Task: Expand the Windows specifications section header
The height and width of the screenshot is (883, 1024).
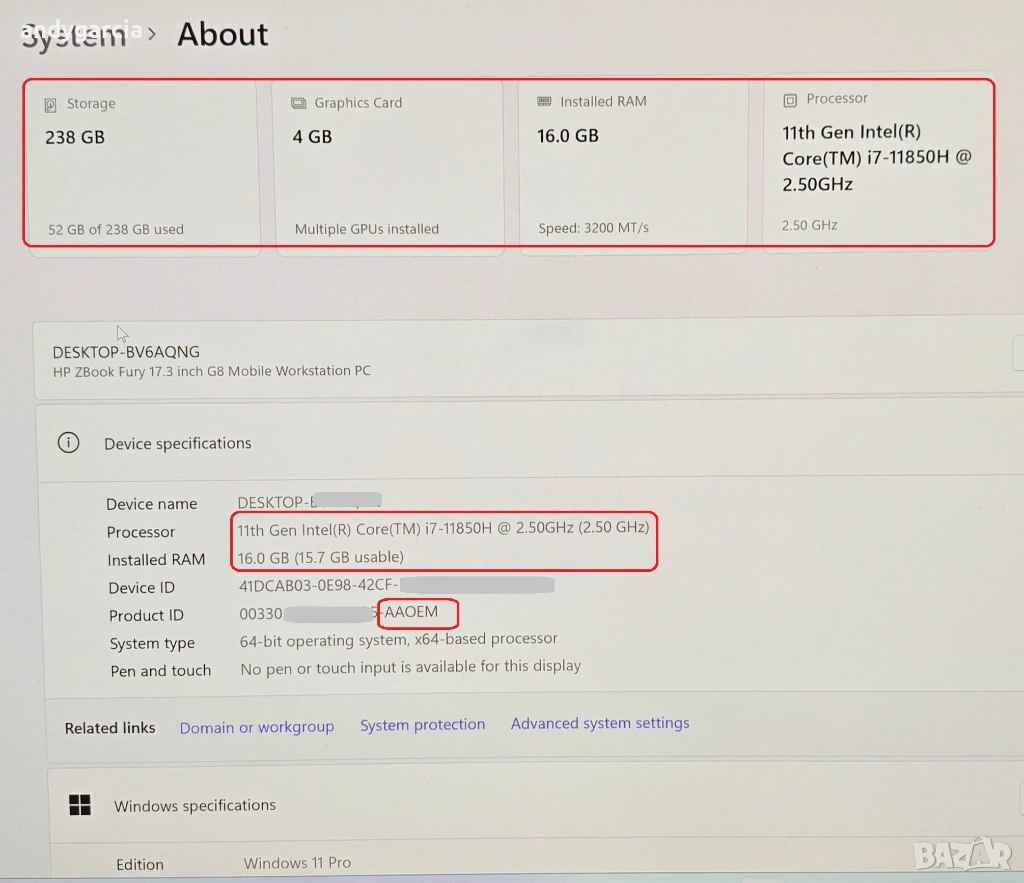Action: (x=195, y=806)
